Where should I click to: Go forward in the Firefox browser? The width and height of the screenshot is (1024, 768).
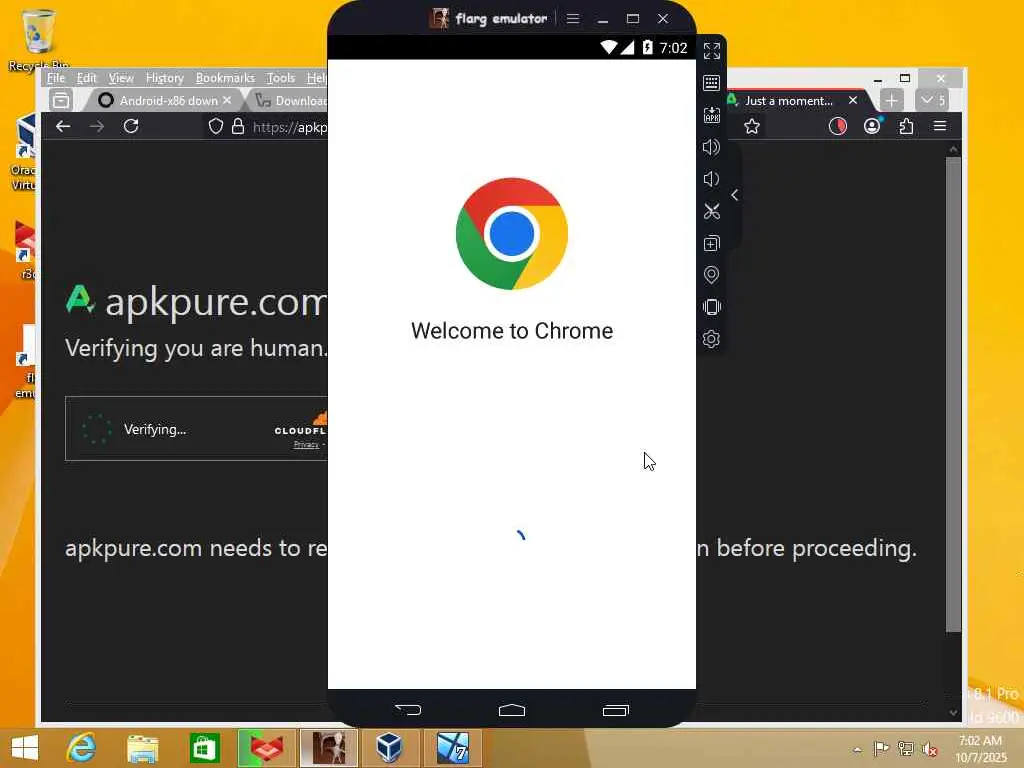[x=97, y=126]
